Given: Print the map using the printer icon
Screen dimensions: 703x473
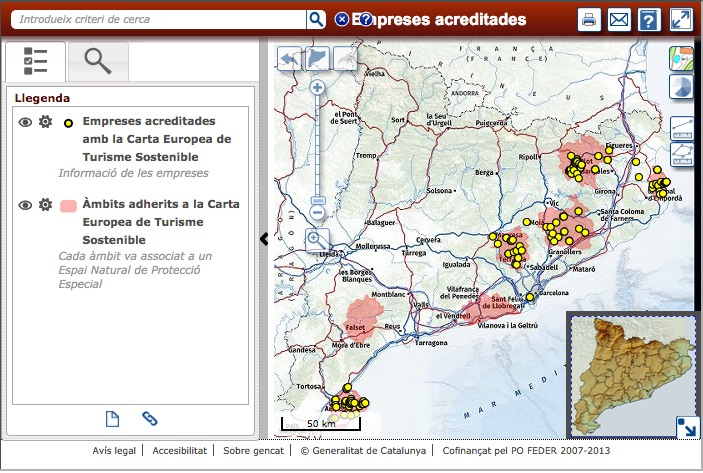Looking at the screenshot, I should (x=589, y=20).
